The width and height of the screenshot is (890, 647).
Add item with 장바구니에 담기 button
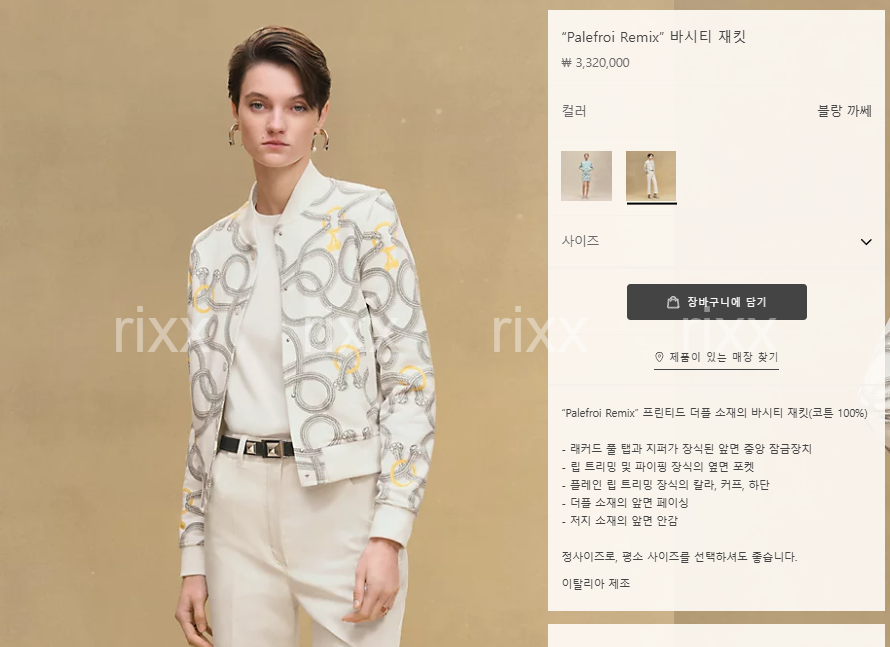tap(716, 302)
